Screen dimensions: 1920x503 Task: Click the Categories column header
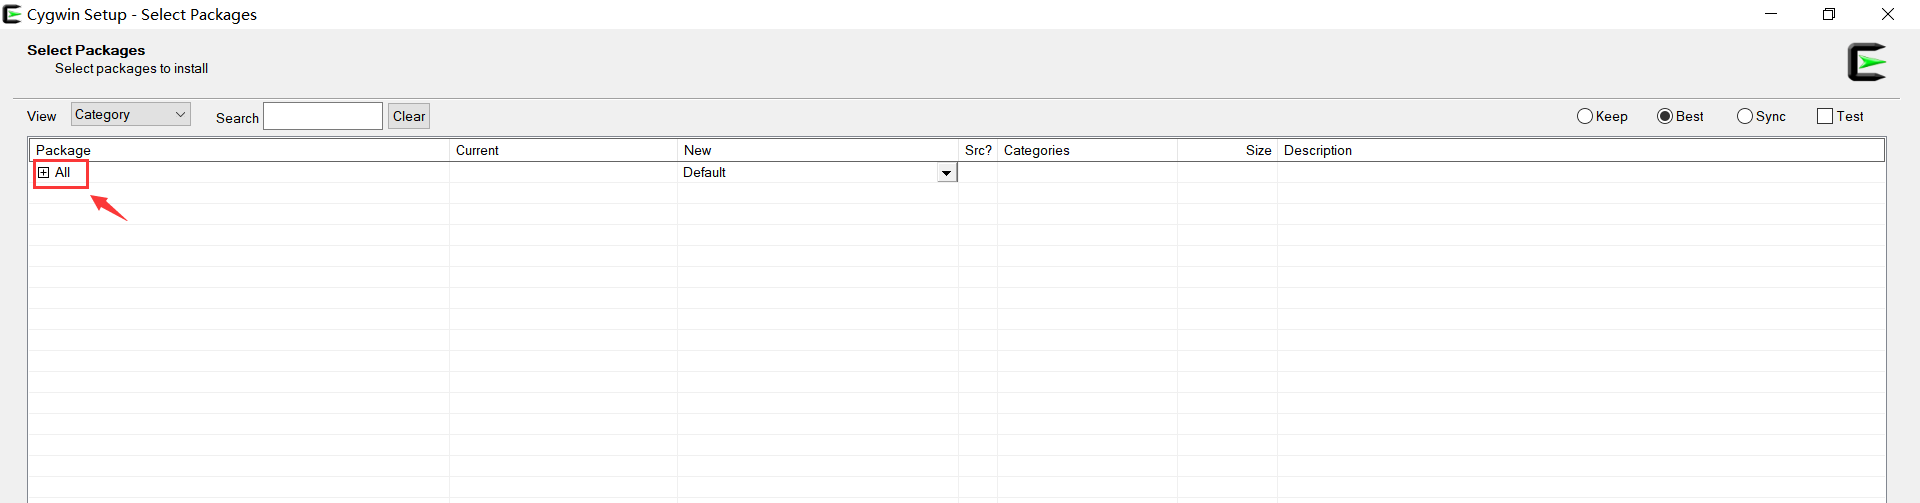pyautogui.click(x=1088, y=150)
